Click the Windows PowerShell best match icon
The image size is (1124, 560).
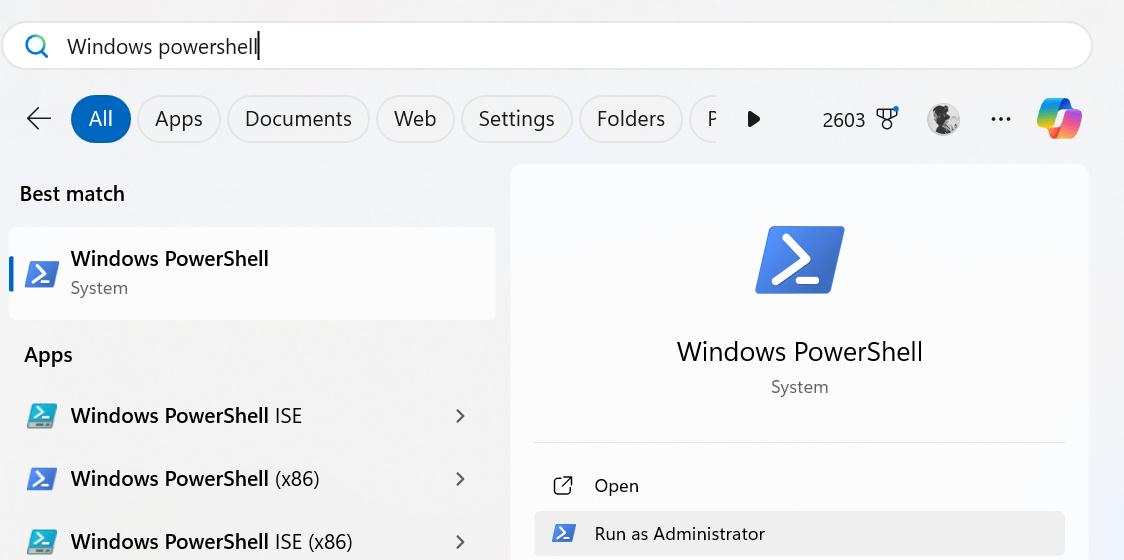coord(42,274)
